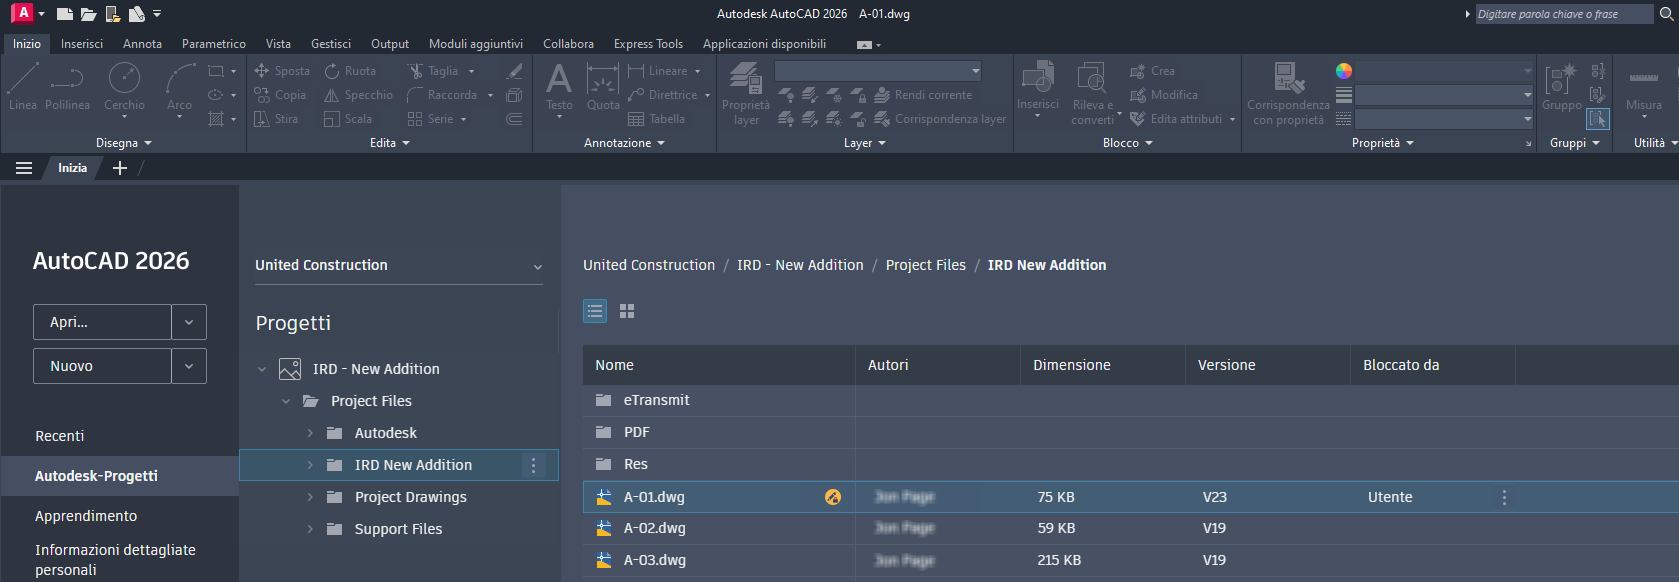This screenshot has width=1679, height=582.
Task: Select the Testo text tool
Action: 559,86
